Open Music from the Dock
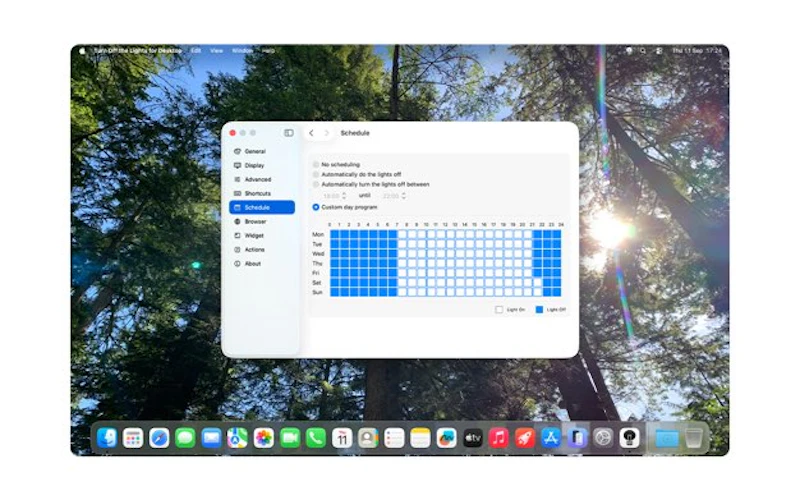This screenshot has height=500, width=800. click(x=498, y=438)
